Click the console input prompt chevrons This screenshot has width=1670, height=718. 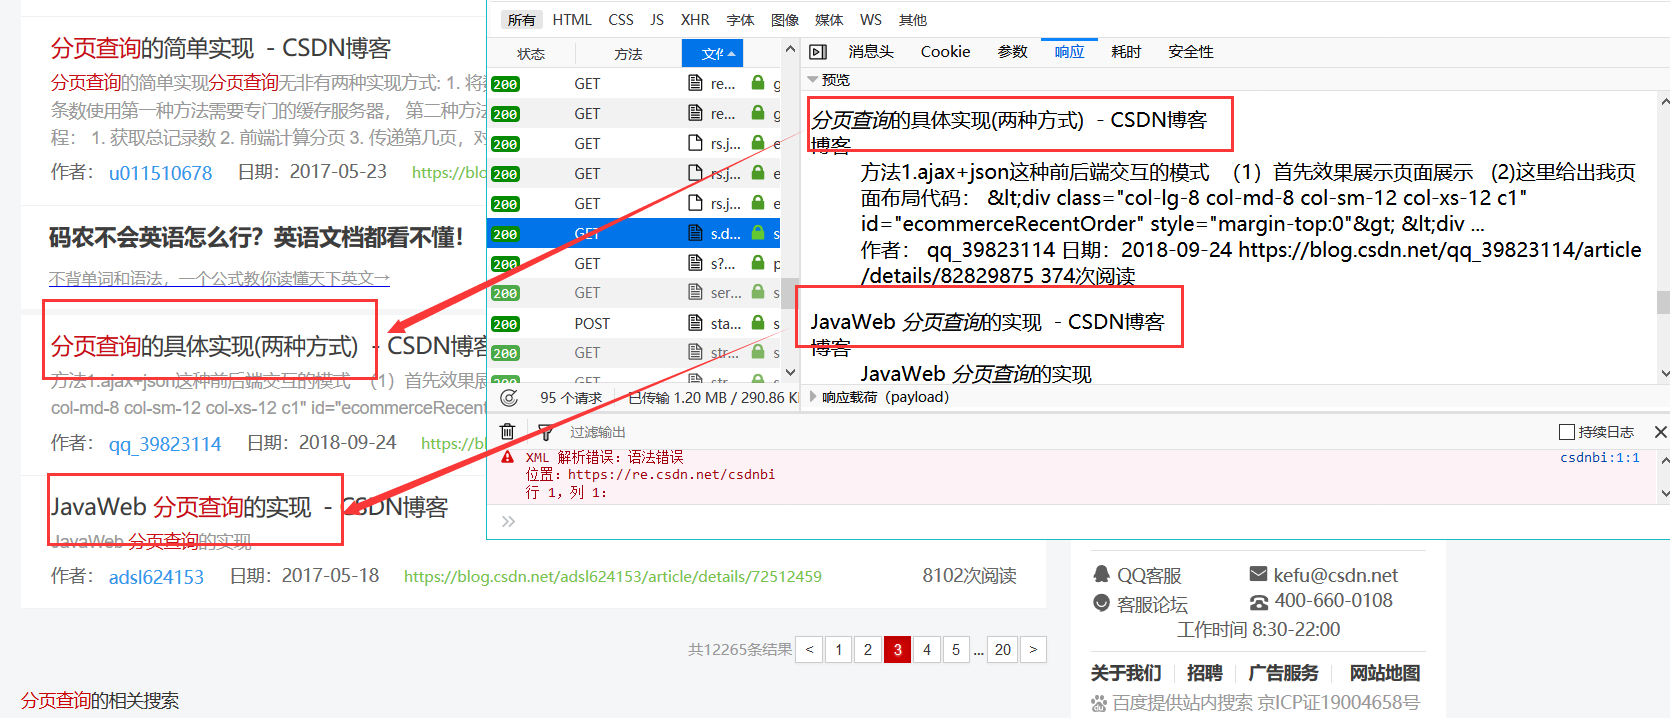click(508, 521)
